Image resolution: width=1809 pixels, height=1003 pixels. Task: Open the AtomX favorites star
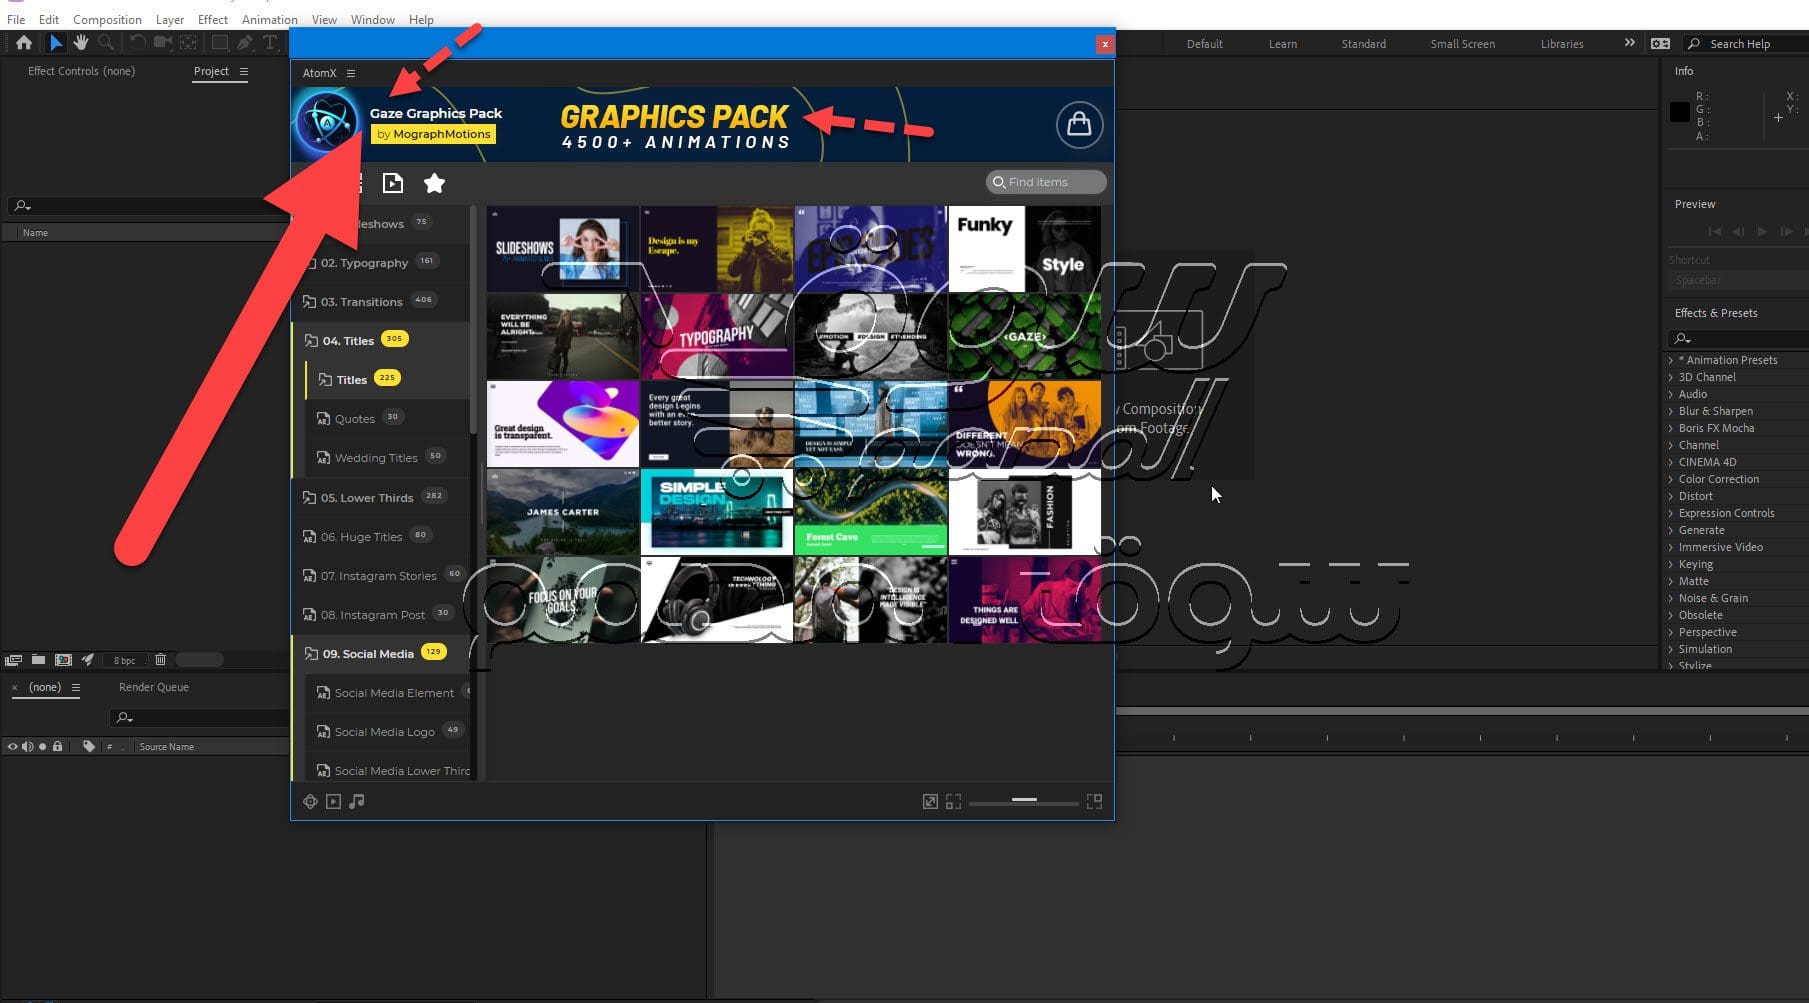[434, 183]
